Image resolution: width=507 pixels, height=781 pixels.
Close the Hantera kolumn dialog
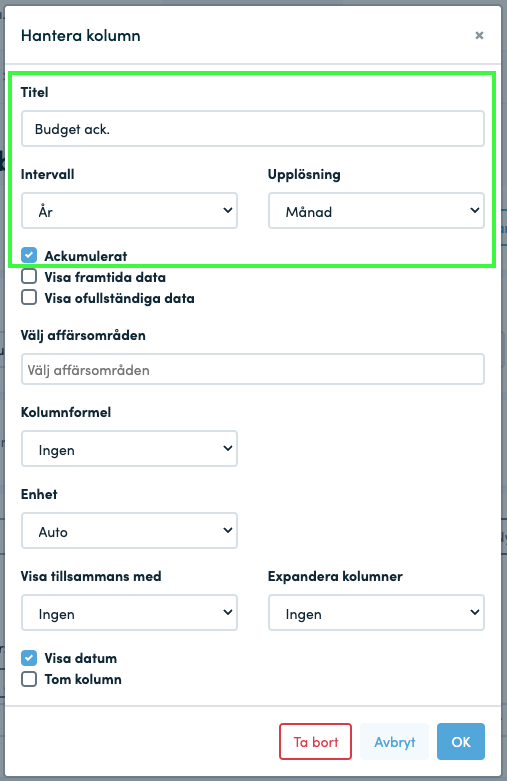[479, 35]
